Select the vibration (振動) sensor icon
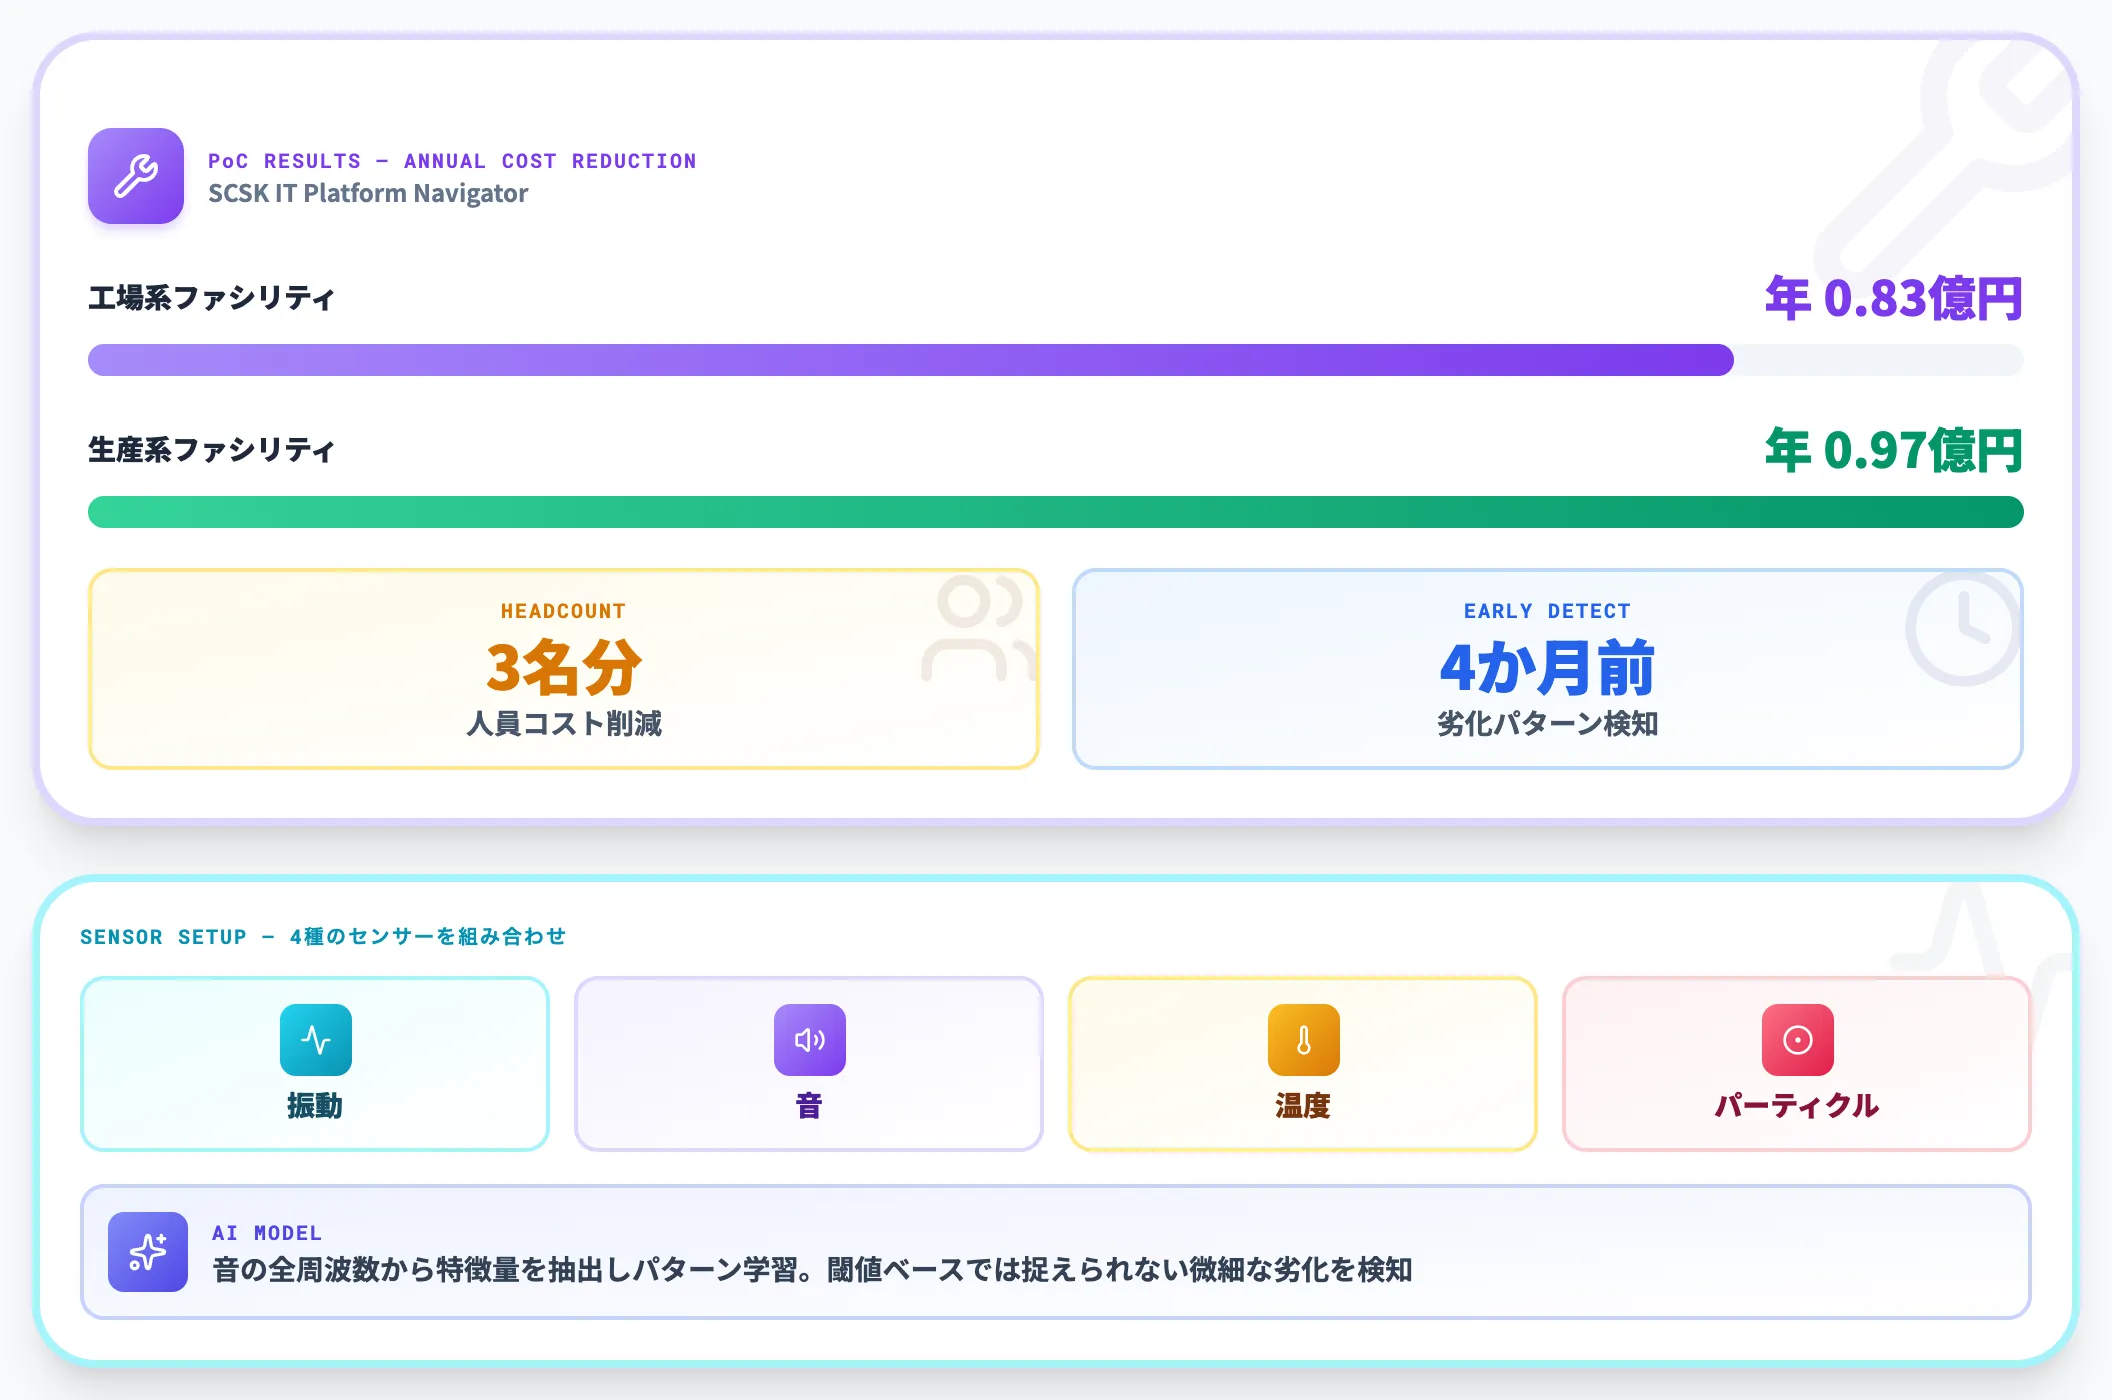The width and height of the screenshot is (2112, 1400). pyautogui.click(x=314, y=1040)
